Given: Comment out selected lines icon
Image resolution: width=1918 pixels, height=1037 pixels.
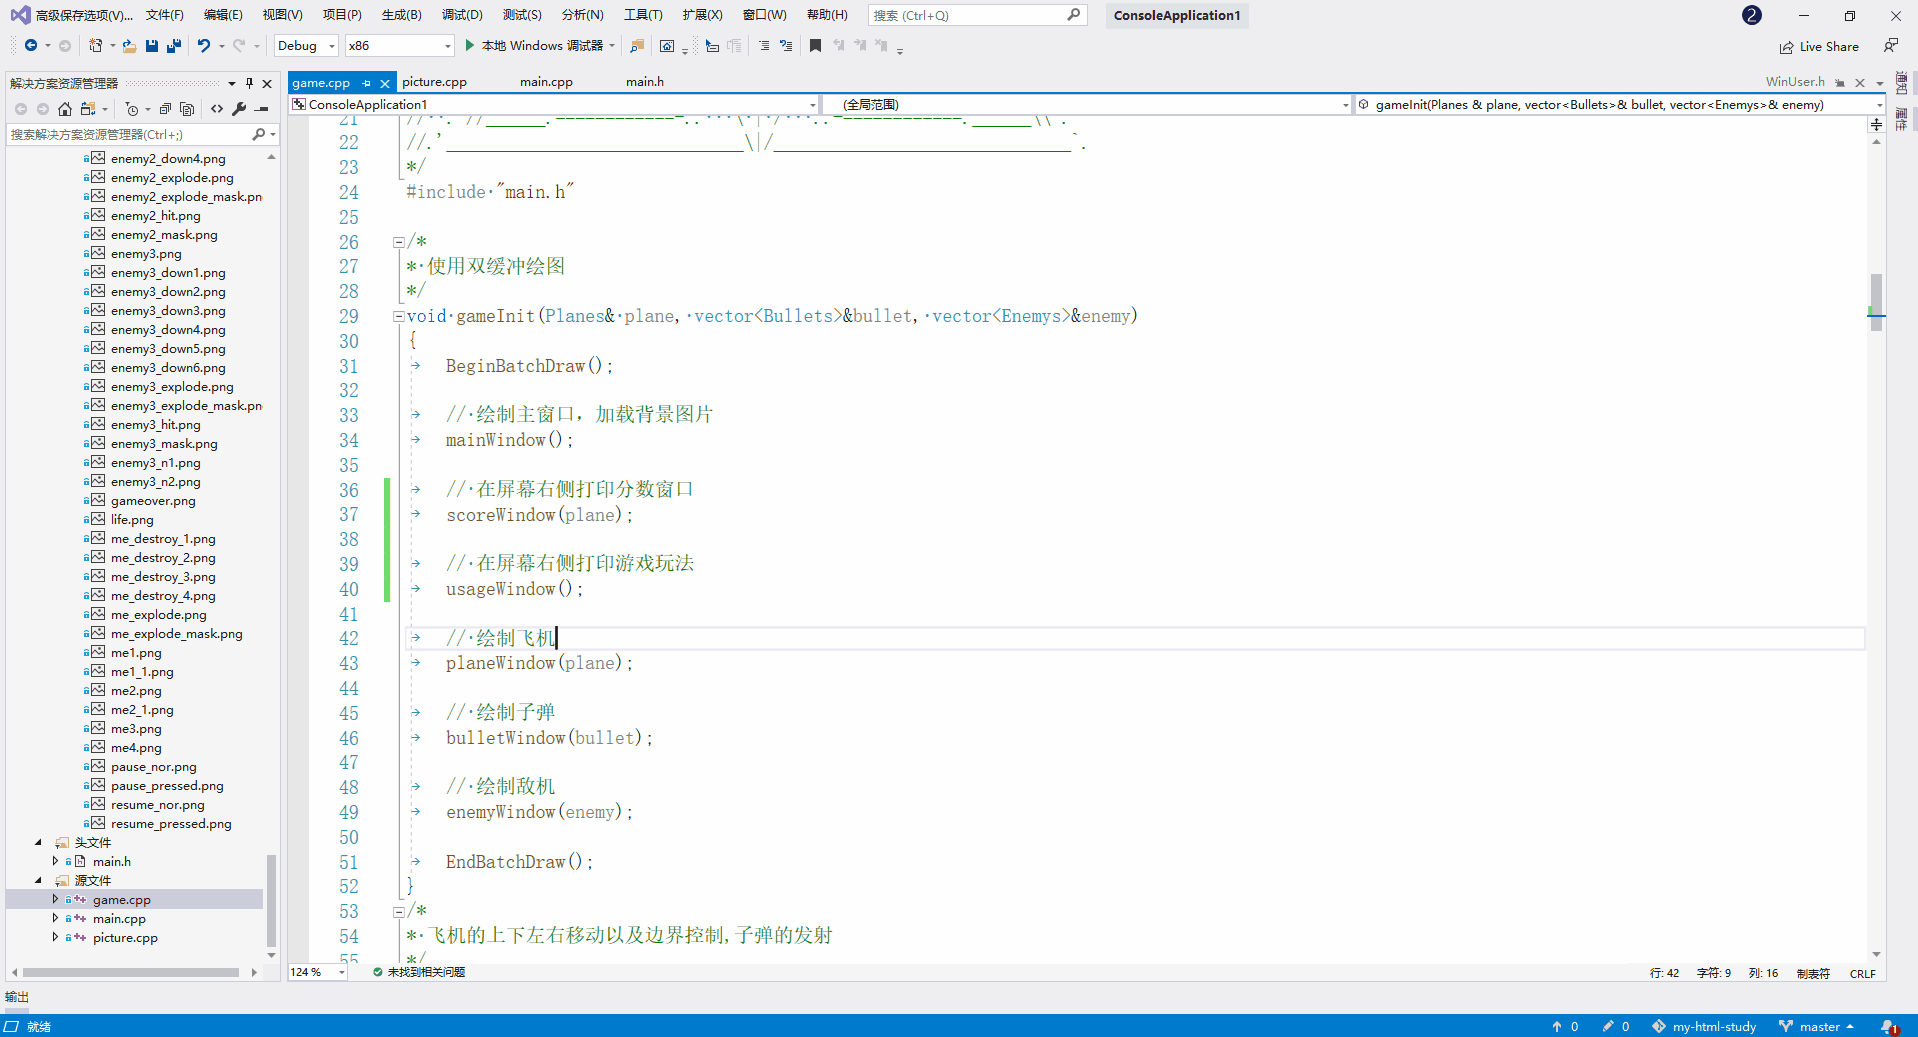Looking at the screenshot, I should 764,46.
